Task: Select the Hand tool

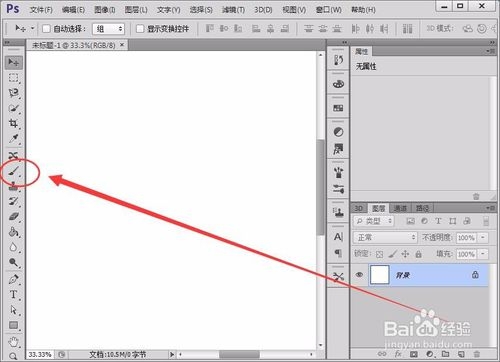Action: [x=14, y=342]
